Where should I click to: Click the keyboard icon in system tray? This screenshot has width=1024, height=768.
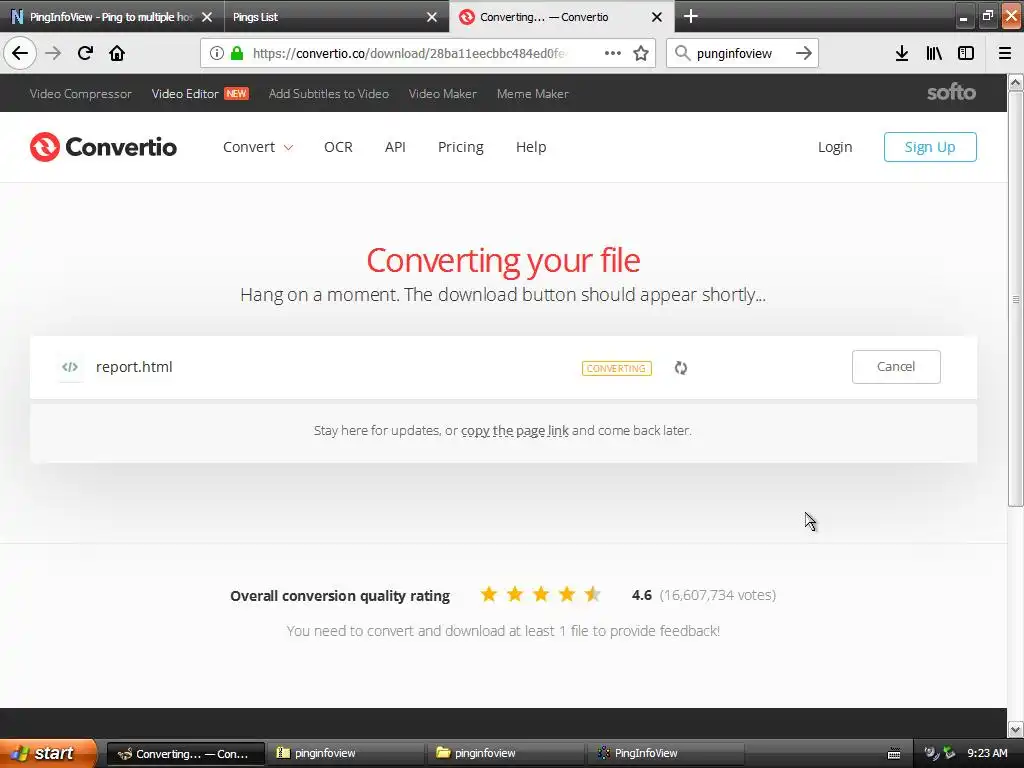point(894,754)
